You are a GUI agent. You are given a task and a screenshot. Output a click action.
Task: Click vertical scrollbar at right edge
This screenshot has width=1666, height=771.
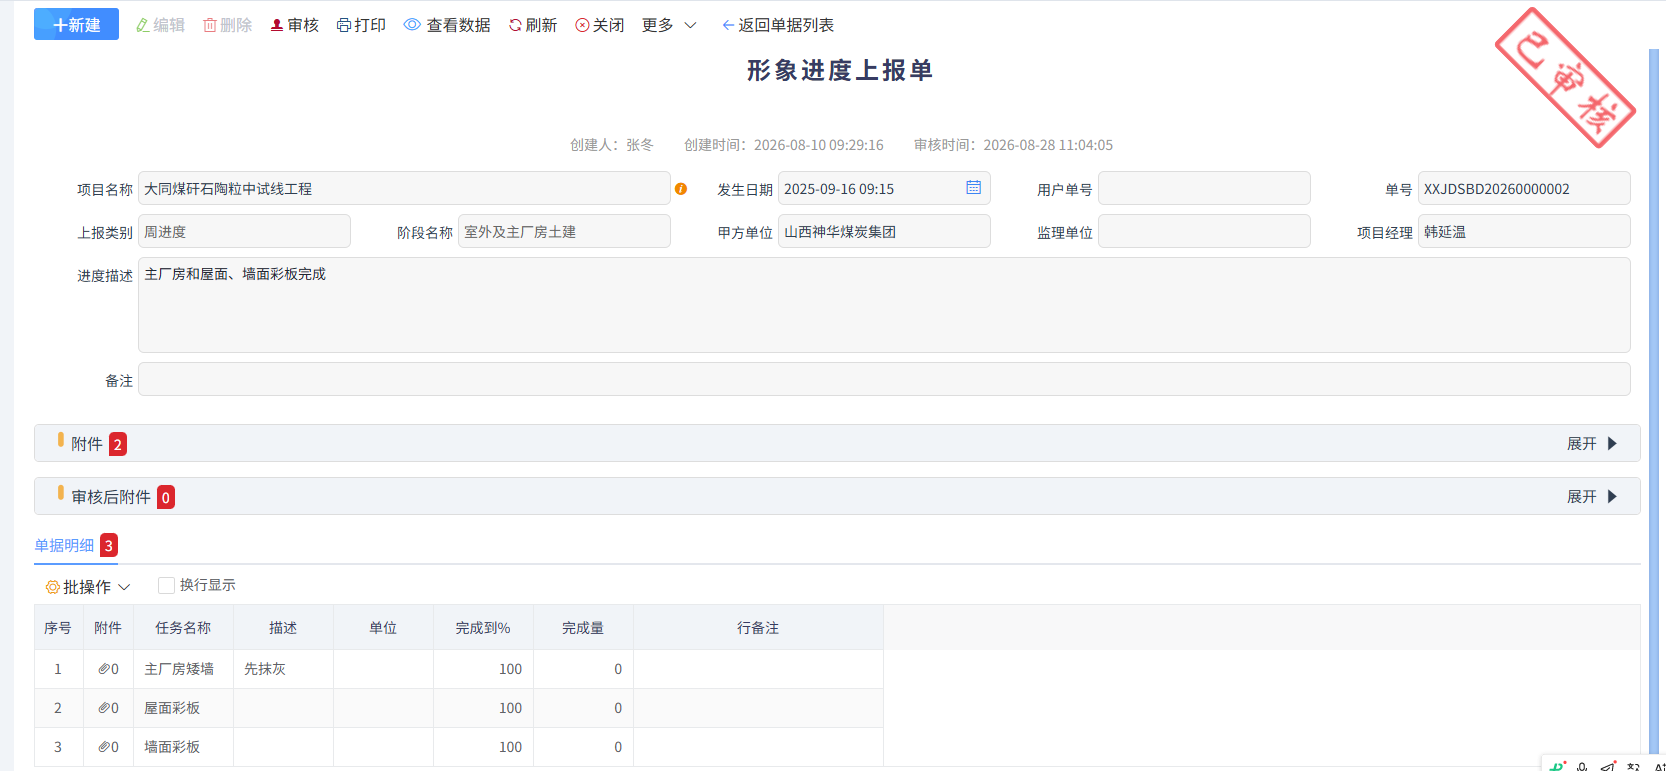pos(1653,400)
